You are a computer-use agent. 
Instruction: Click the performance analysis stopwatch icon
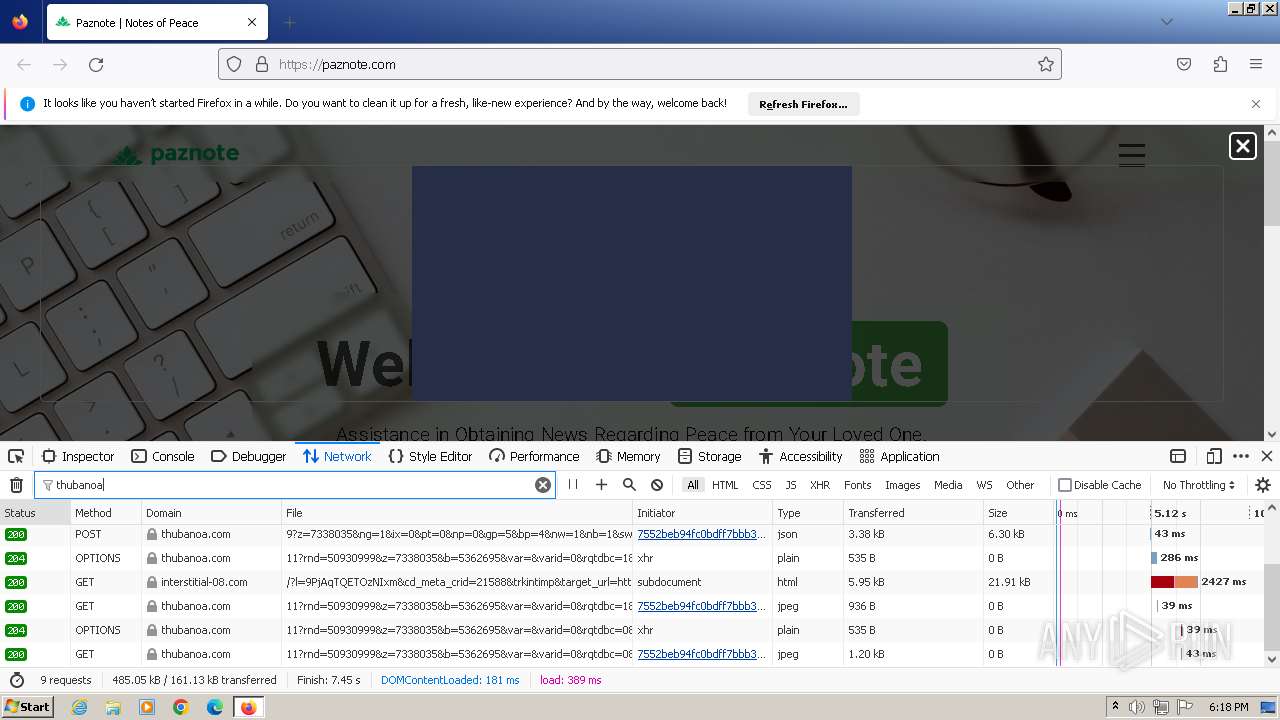click(16, 680)
